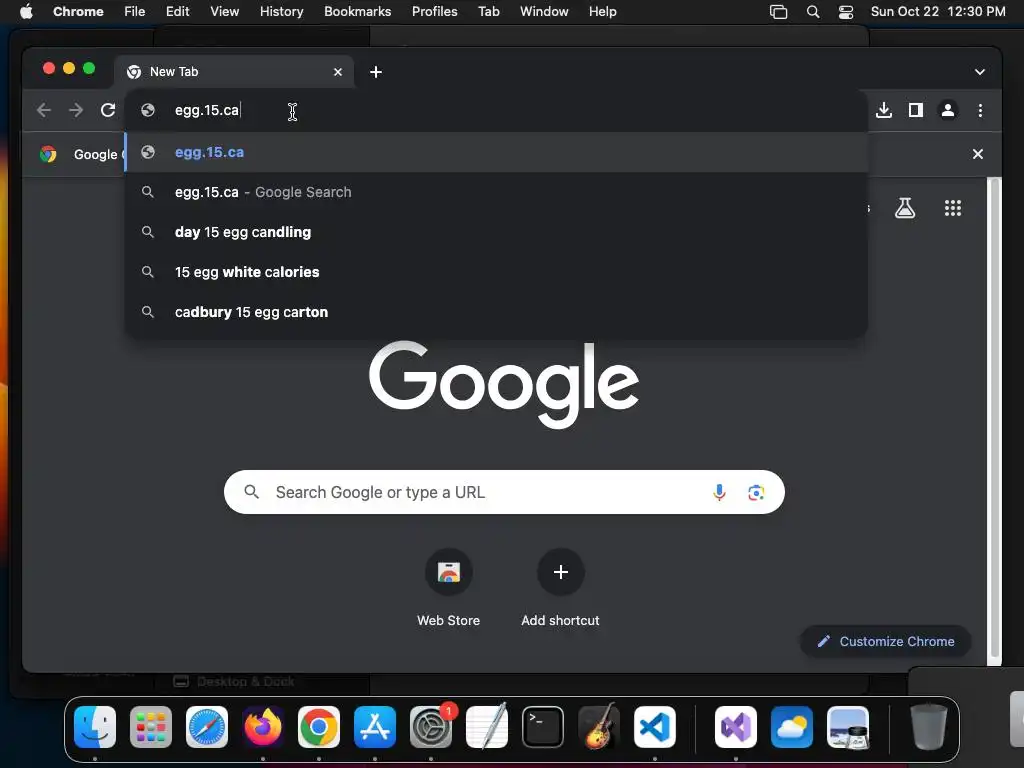Open the View menu
1024x768 pixels.
tap(224, 12)
